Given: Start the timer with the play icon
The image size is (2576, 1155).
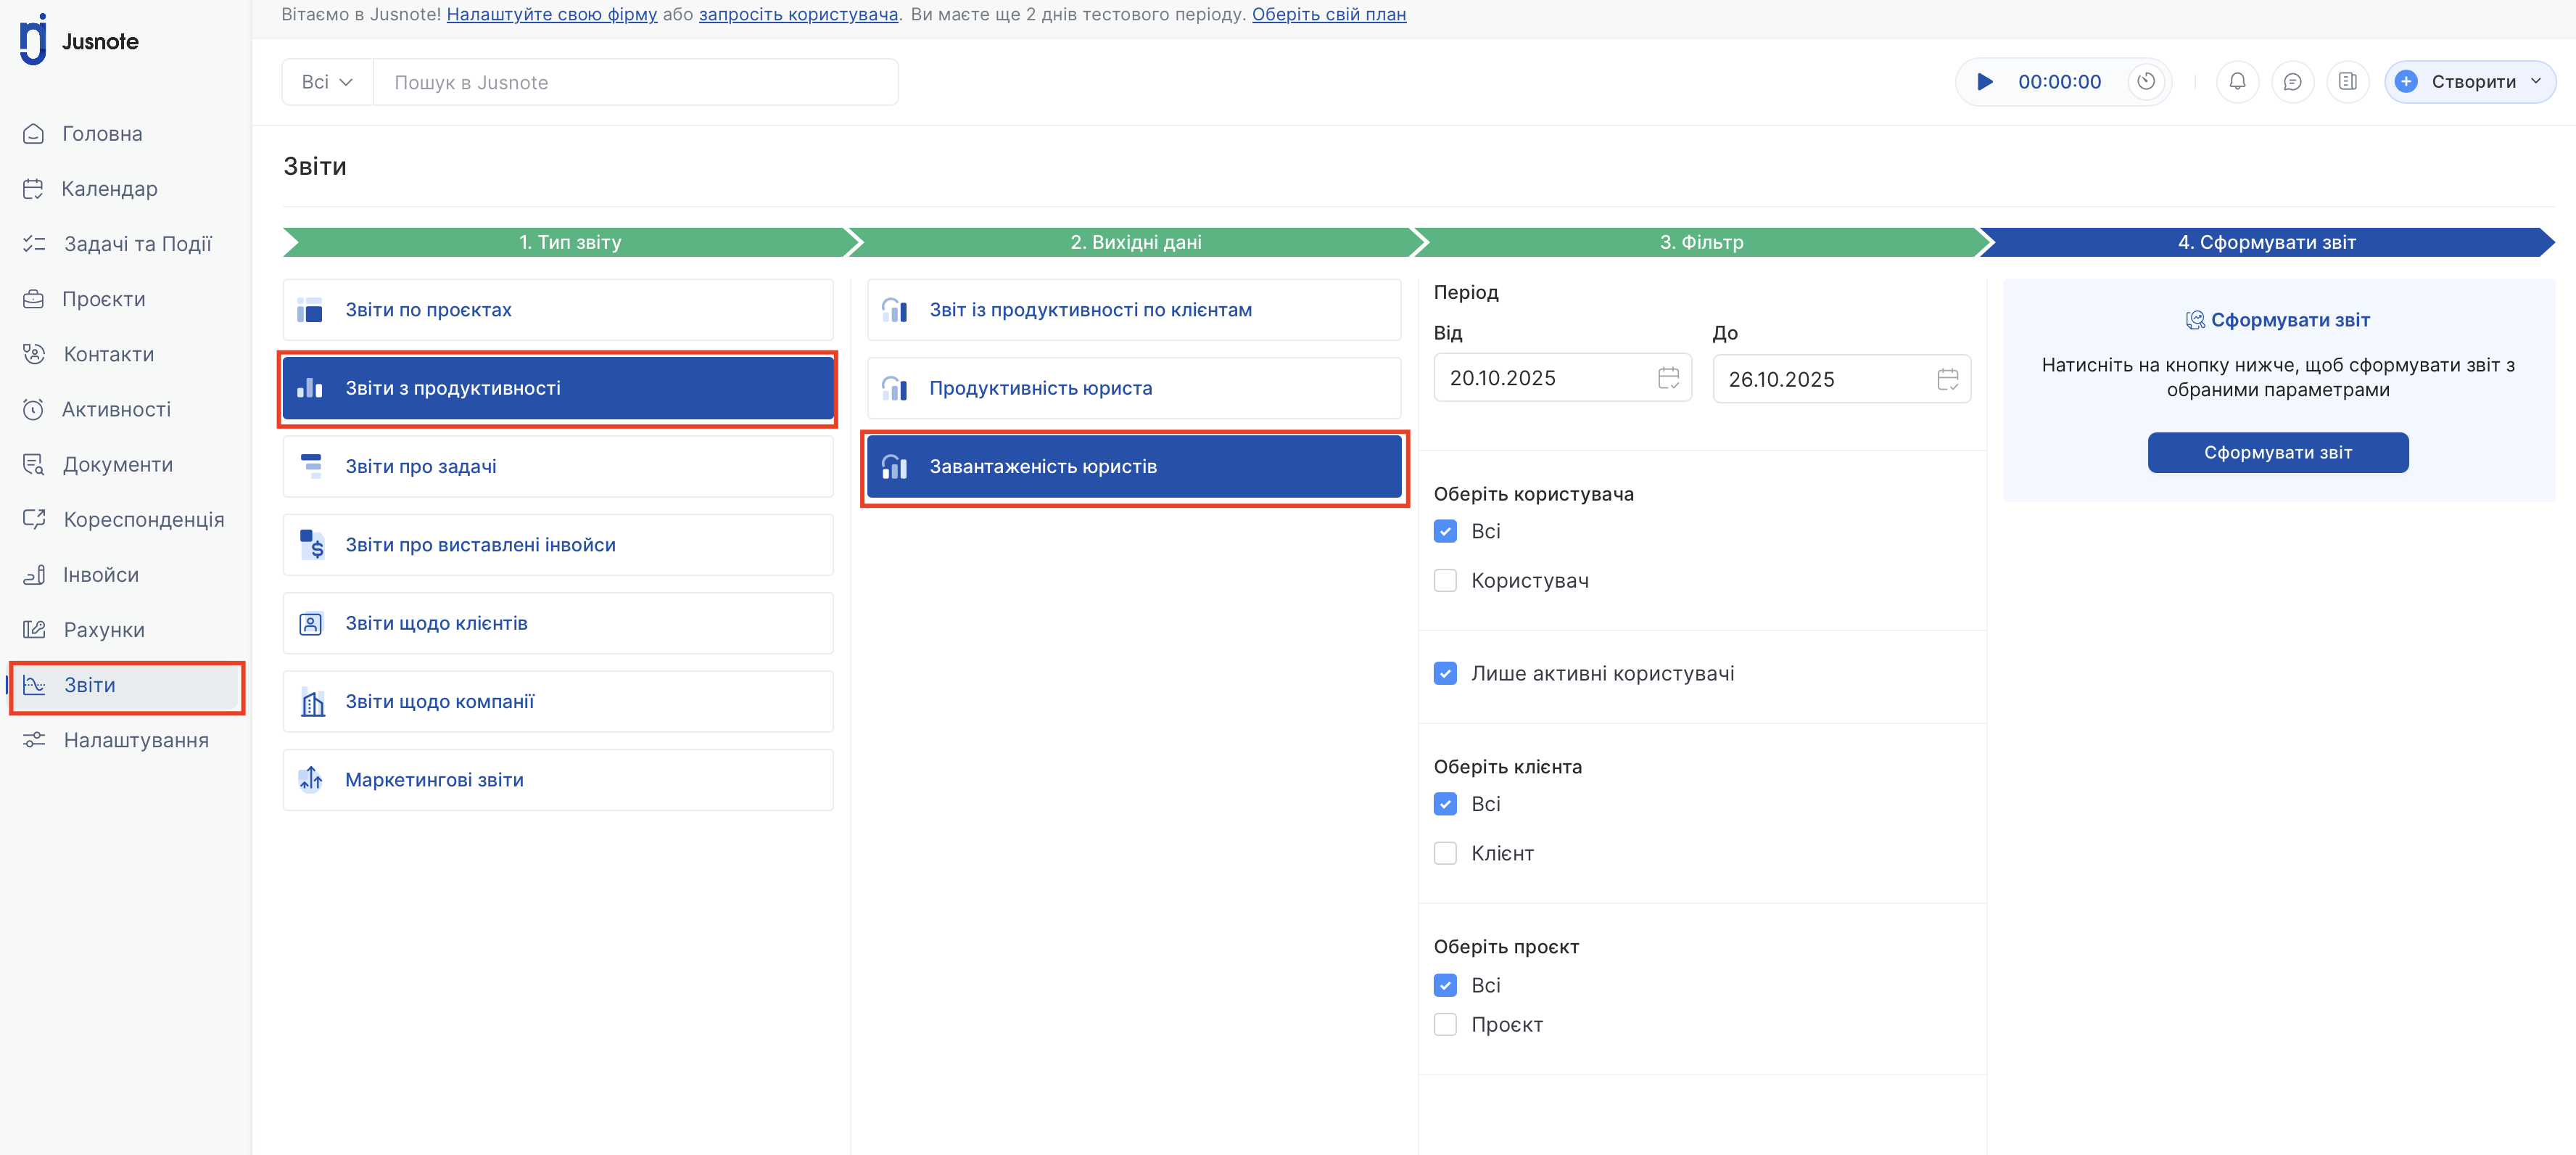Looking at the screenshot, I should [x=1985, y=82].
